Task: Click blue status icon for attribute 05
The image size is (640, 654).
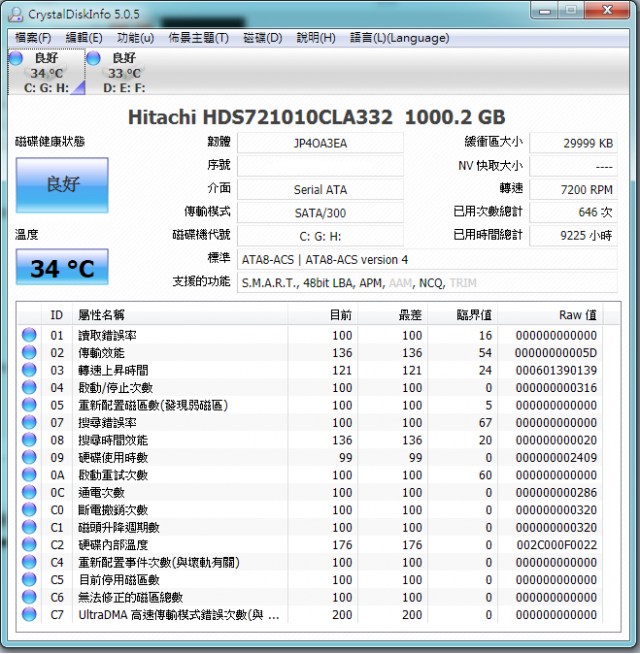Action: [29, 405]
